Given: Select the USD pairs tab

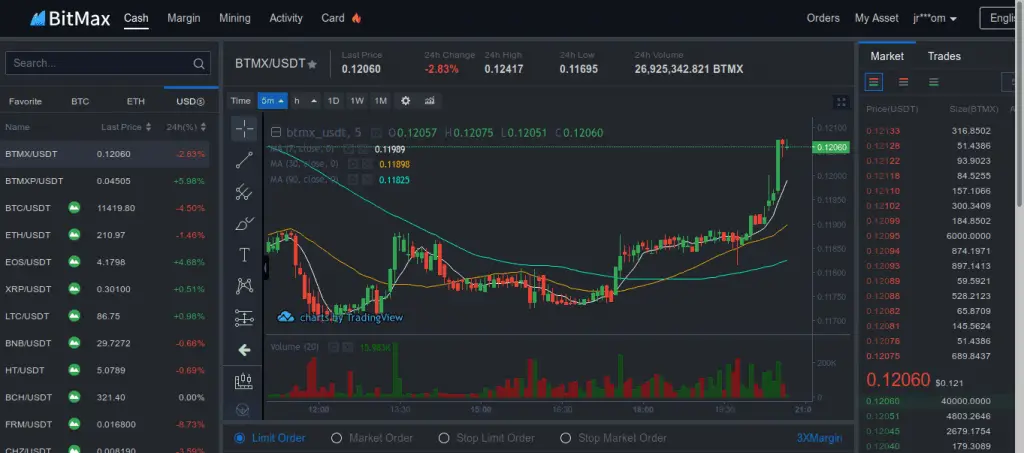Looking at the screenshot, I should pos(191,101).
